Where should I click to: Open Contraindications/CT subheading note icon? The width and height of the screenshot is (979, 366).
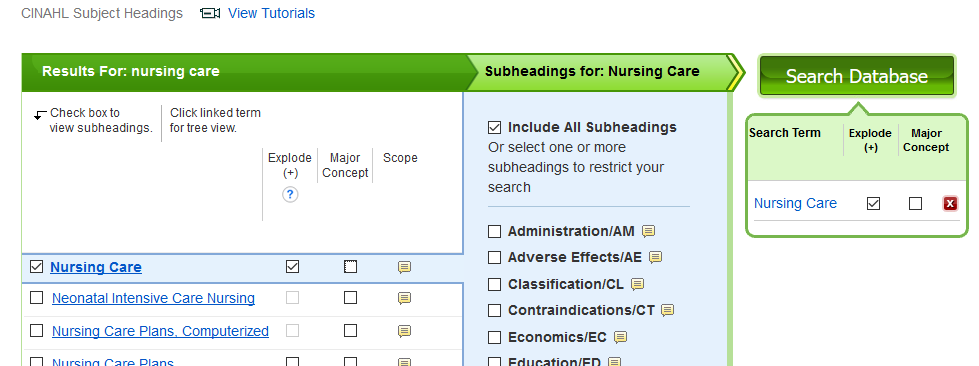click(667, 310)
